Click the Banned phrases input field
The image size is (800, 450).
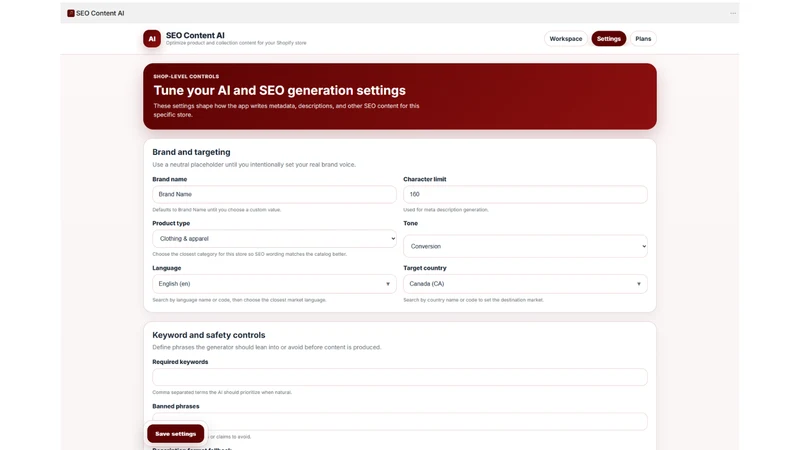tap(399, 421)
